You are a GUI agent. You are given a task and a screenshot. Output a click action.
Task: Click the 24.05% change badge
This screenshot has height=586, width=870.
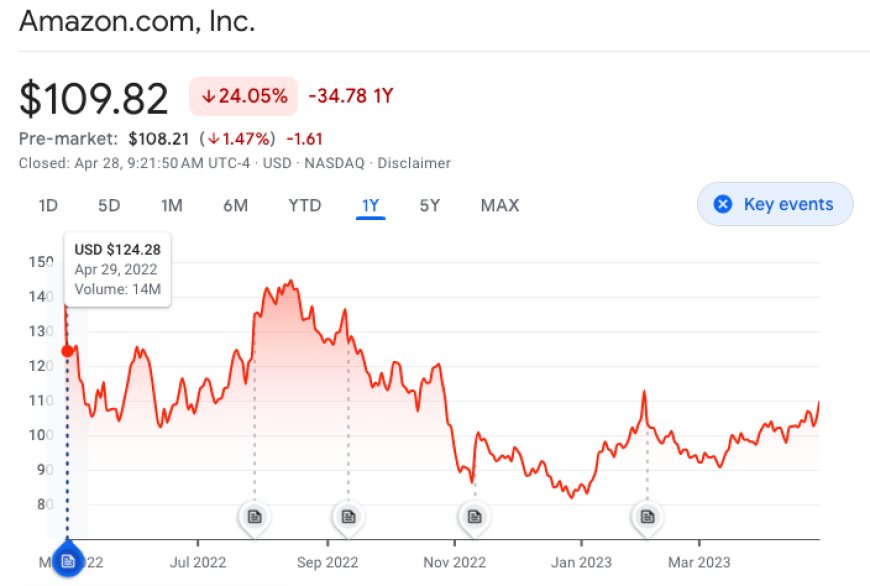point(244,97)
